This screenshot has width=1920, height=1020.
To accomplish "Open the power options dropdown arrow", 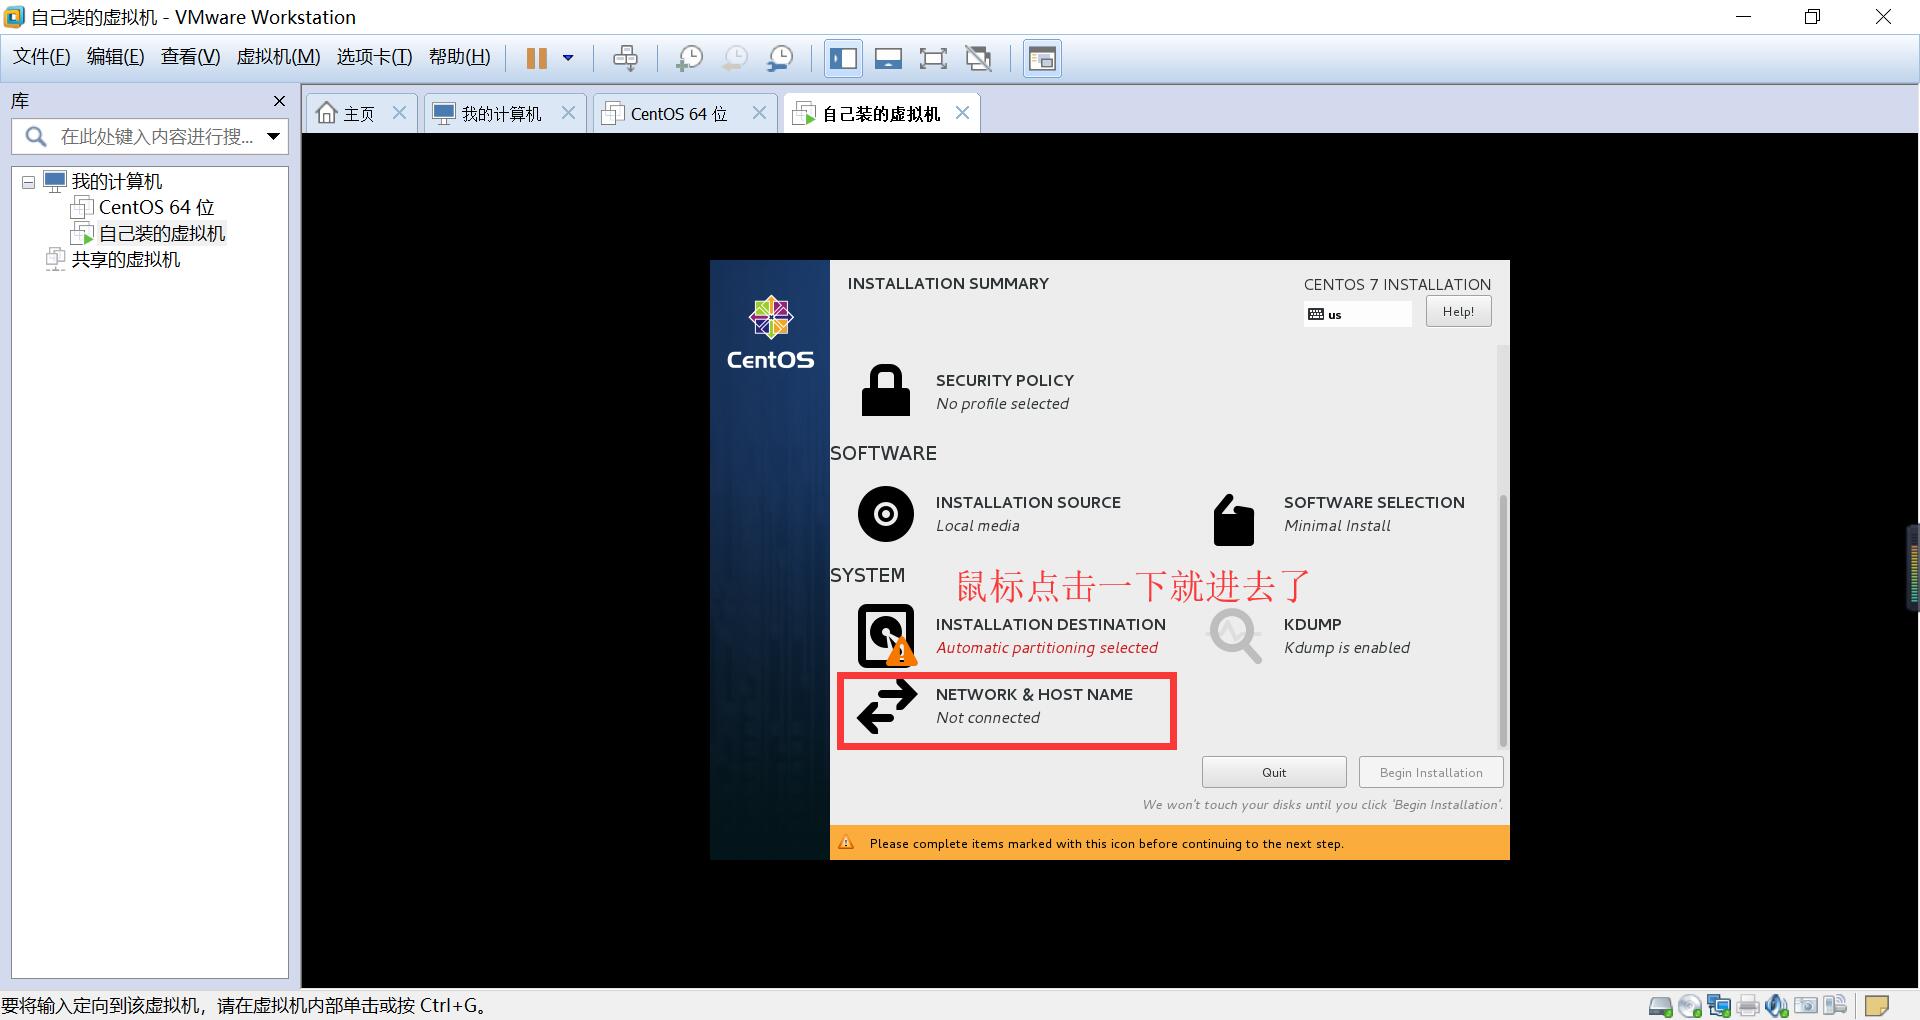I will (x=568, y=58).
